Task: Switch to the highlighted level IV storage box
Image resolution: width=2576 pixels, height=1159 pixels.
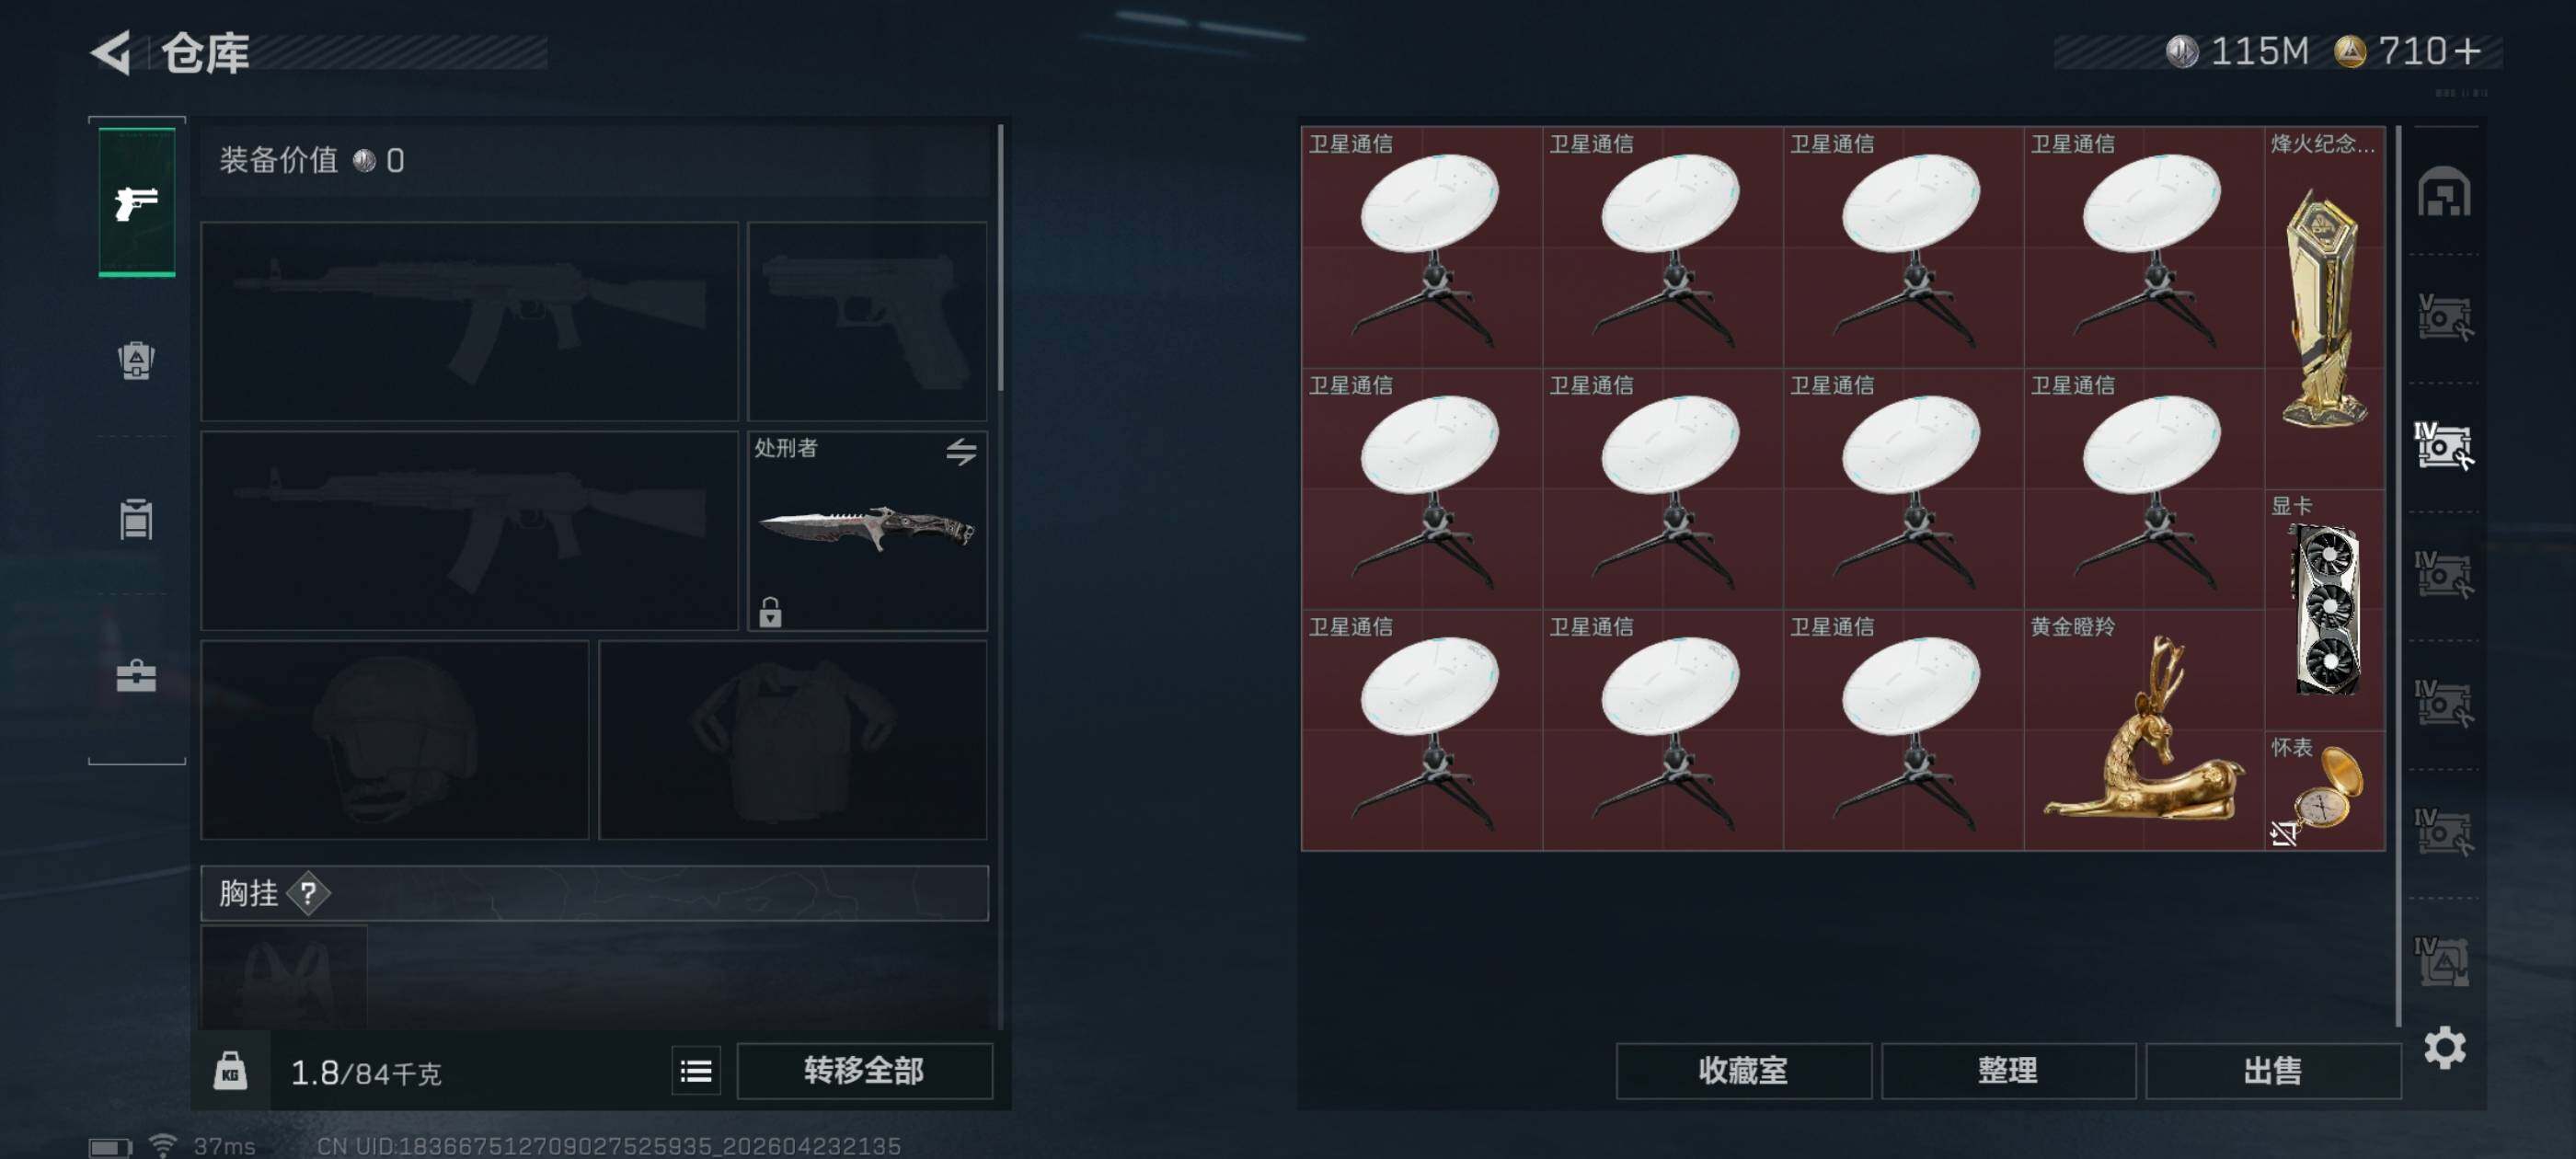Action: click(x=2444, y=446)
